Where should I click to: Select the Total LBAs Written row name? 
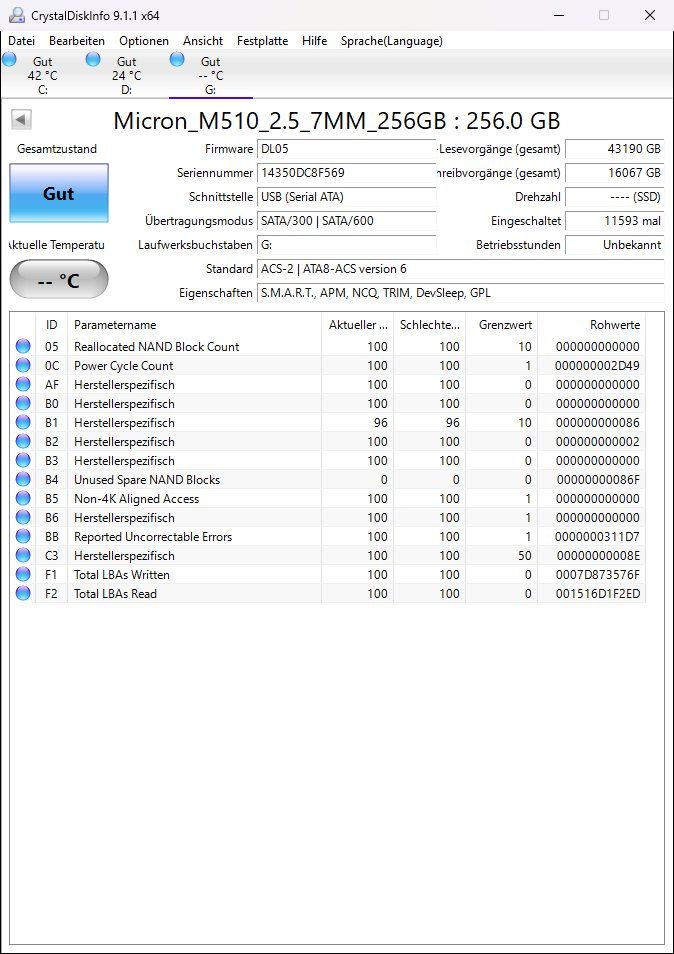[x=122, y=575]
